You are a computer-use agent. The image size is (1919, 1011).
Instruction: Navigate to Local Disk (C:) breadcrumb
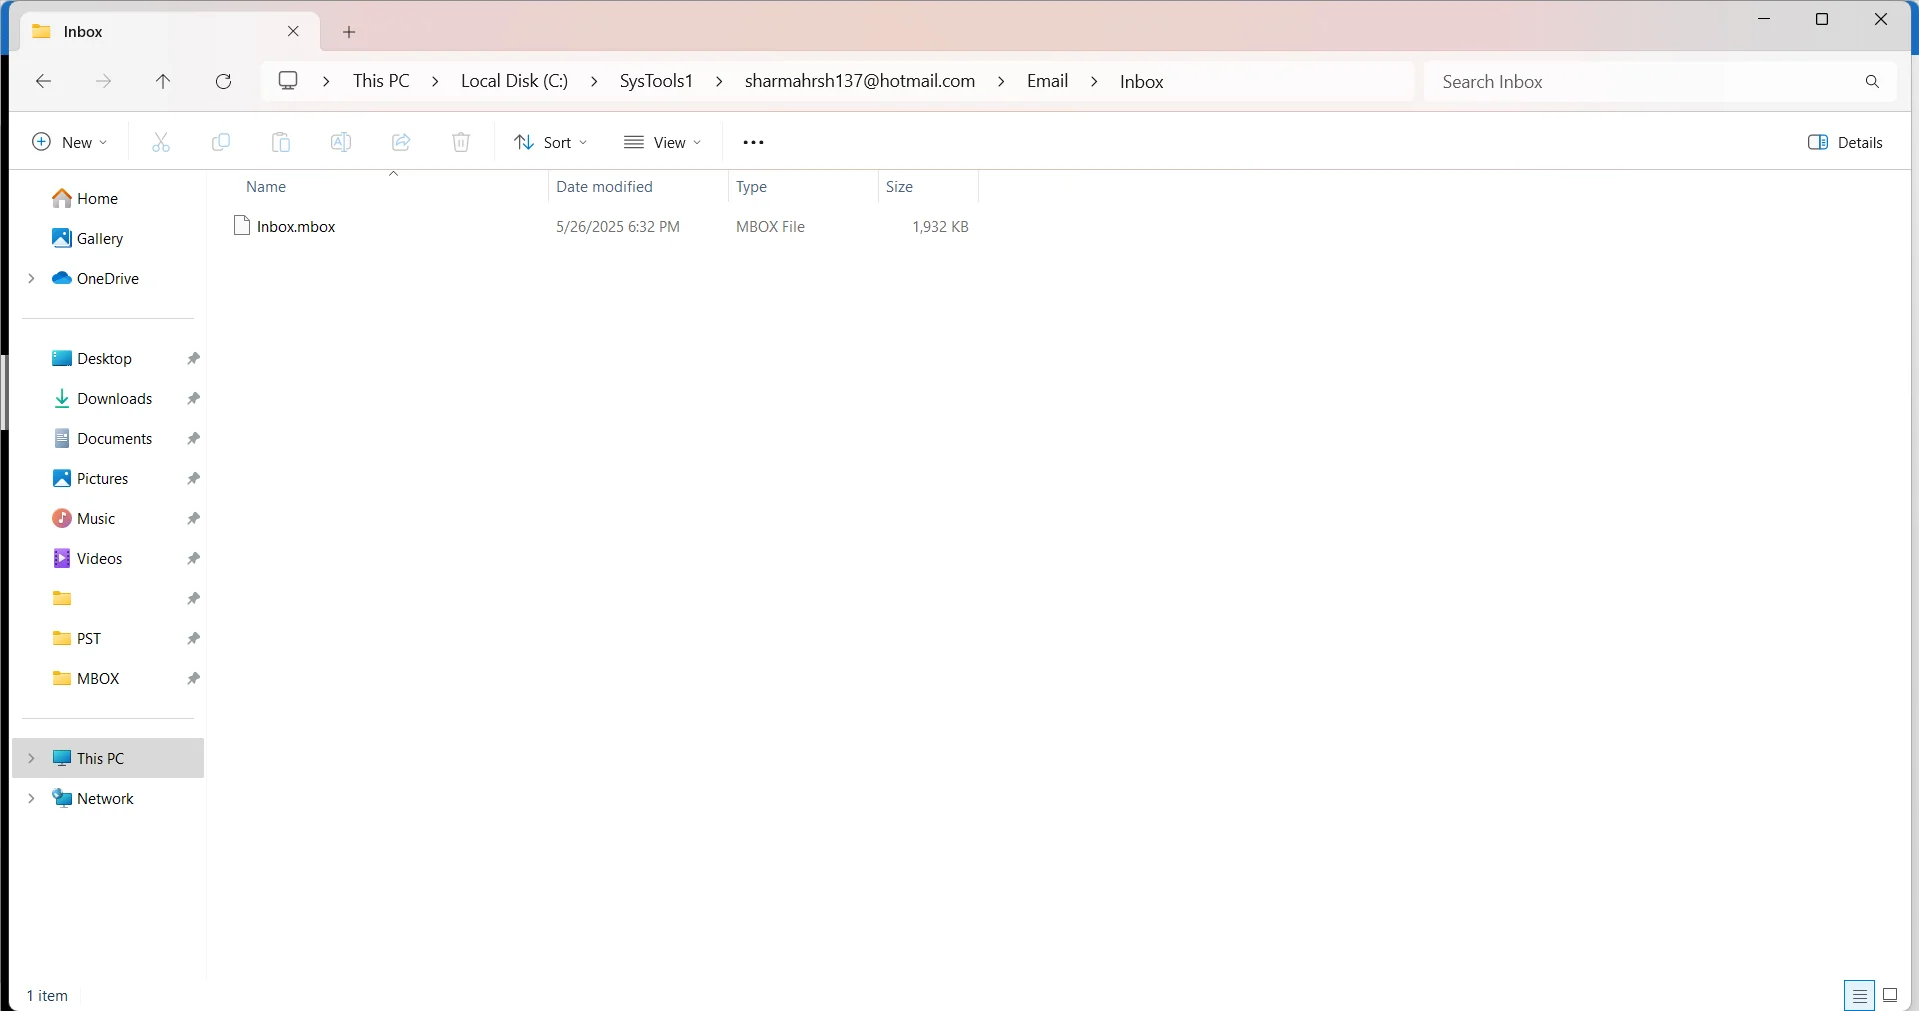[514, 81]
